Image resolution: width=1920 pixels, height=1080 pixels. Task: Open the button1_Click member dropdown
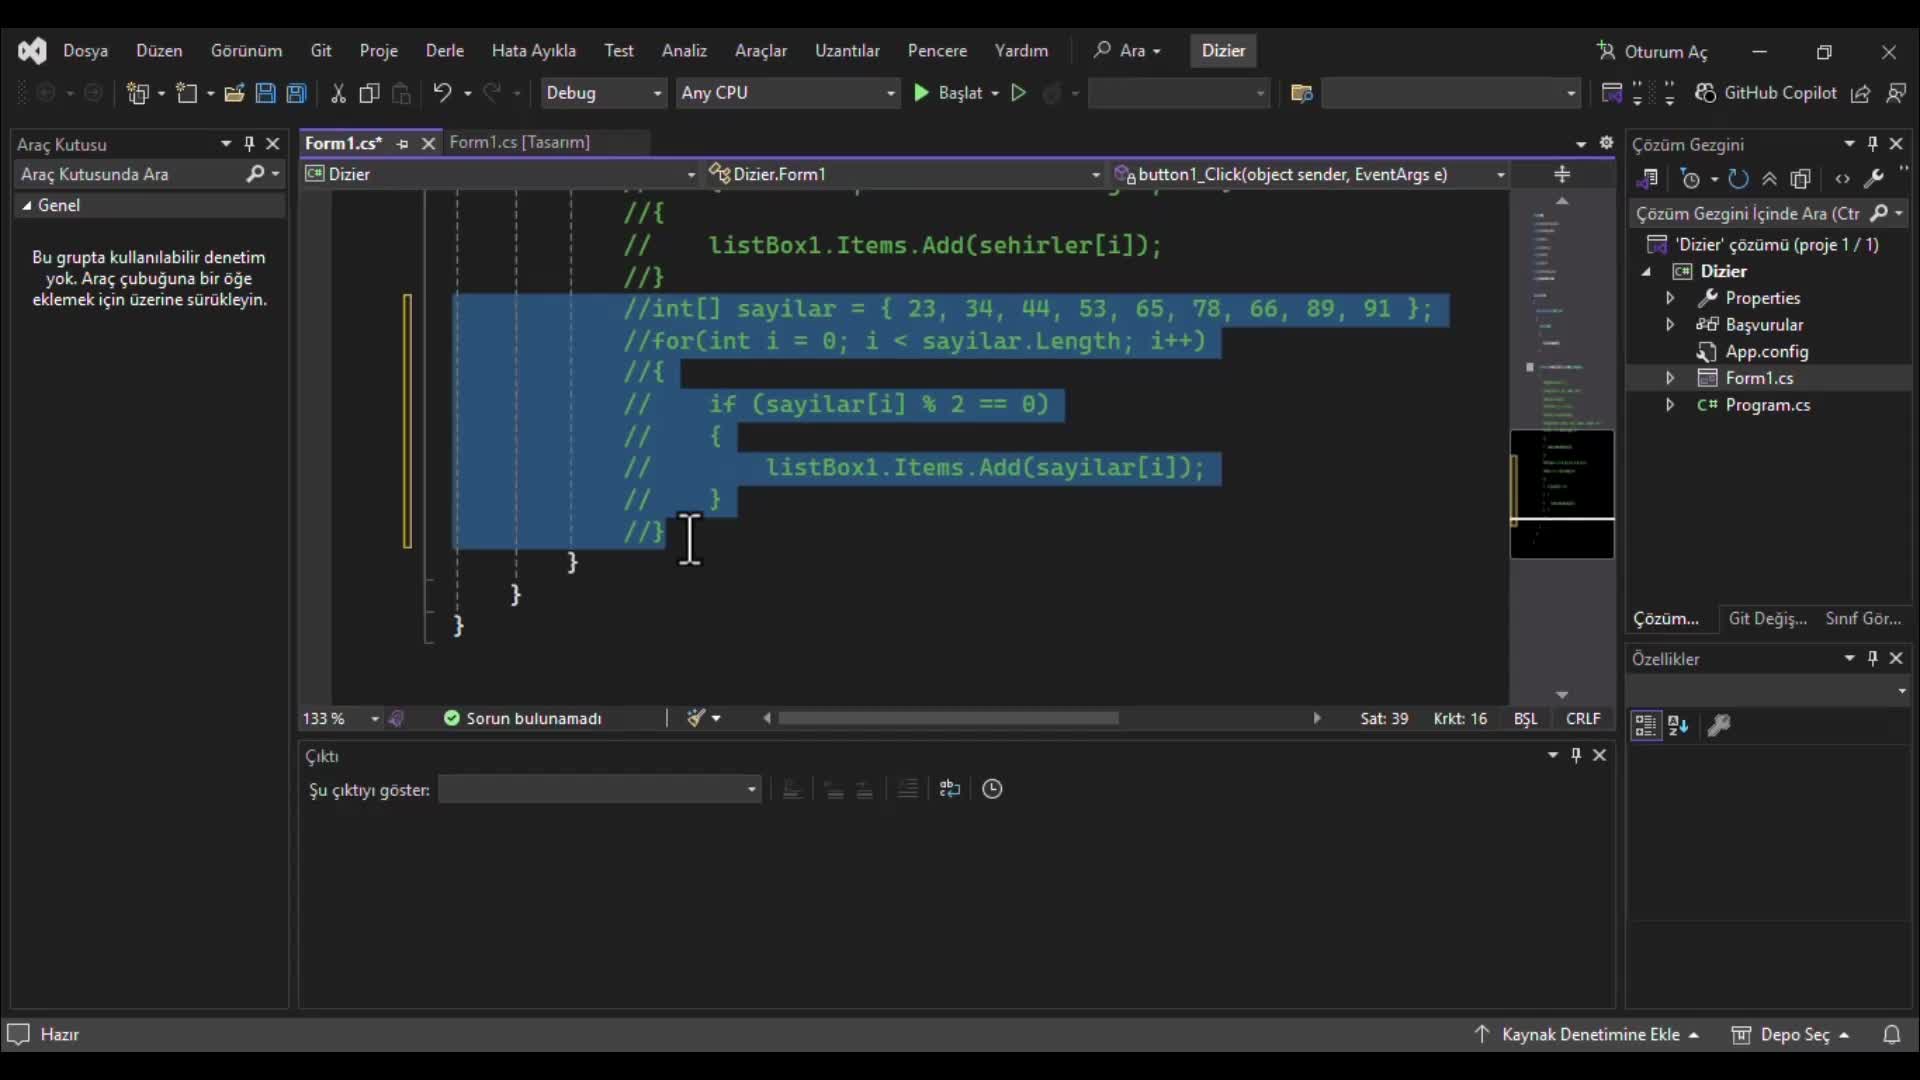point(1309,174)
